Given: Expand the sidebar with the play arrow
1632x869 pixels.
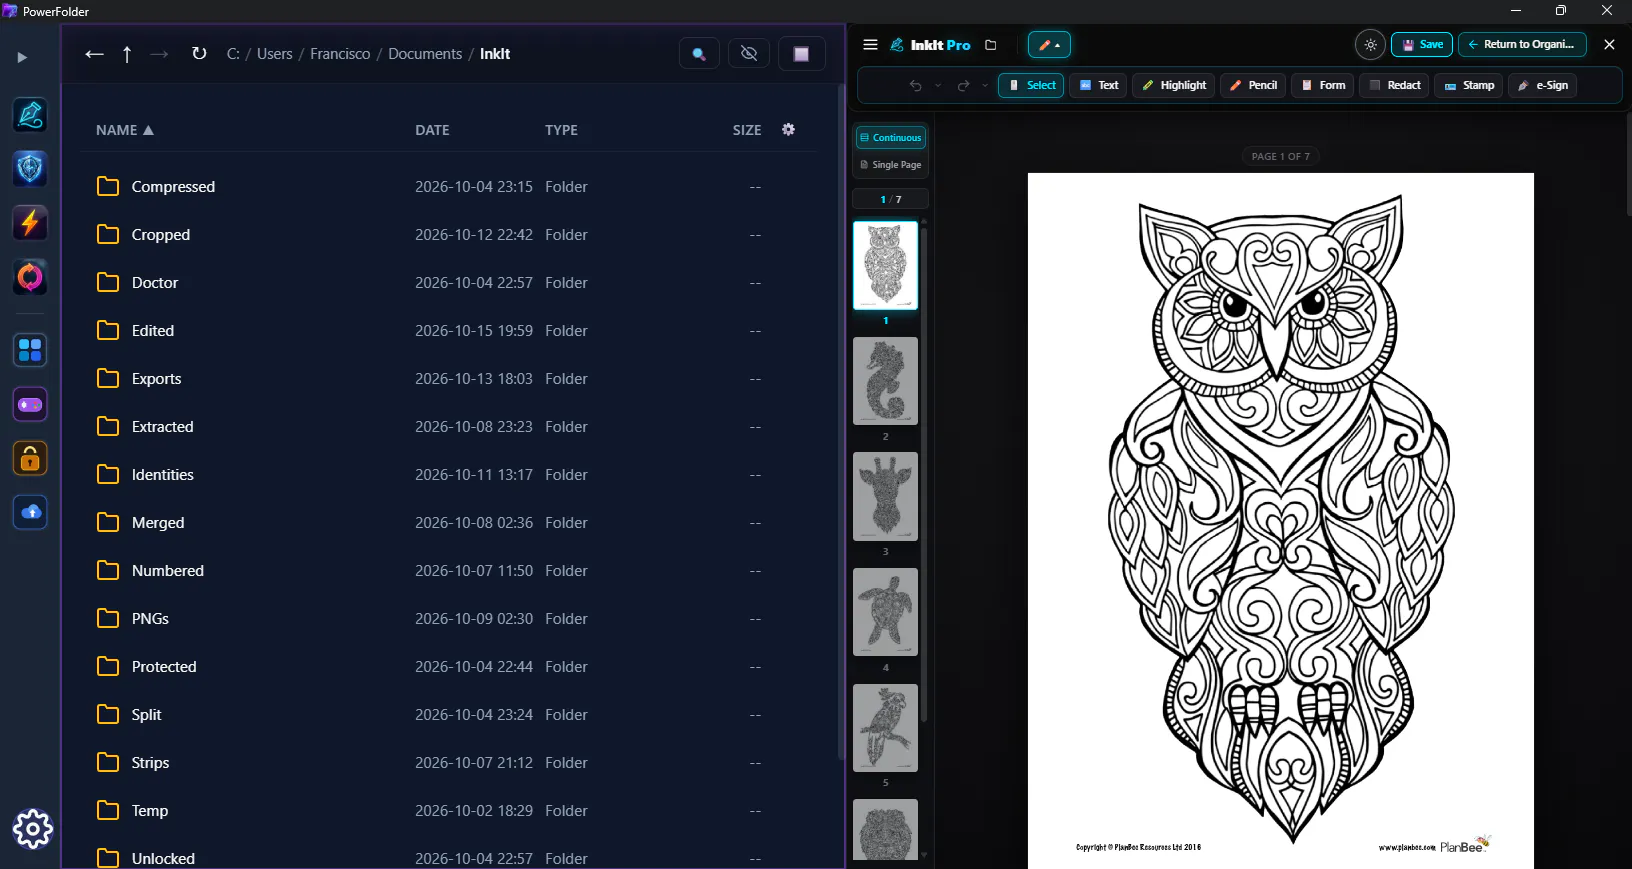Looking at the screenshot, I should click(x=22, y=58).
